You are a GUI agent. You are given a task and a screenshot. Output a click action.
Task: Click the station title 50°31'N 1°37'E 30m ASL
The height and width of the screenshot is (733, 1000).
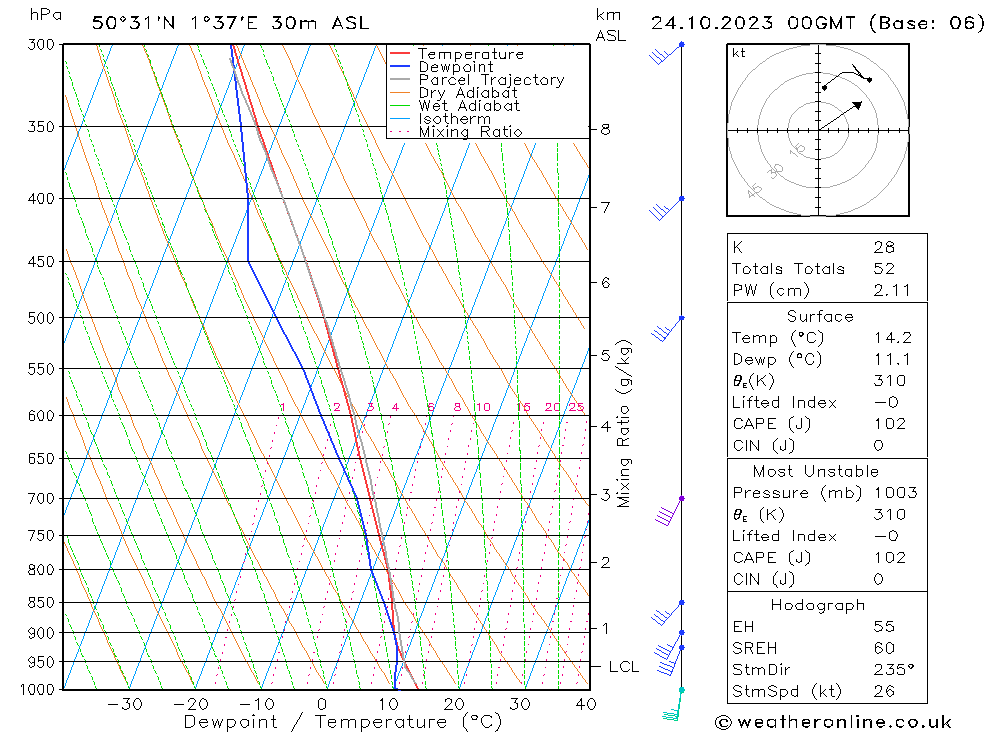click(230, 23)
